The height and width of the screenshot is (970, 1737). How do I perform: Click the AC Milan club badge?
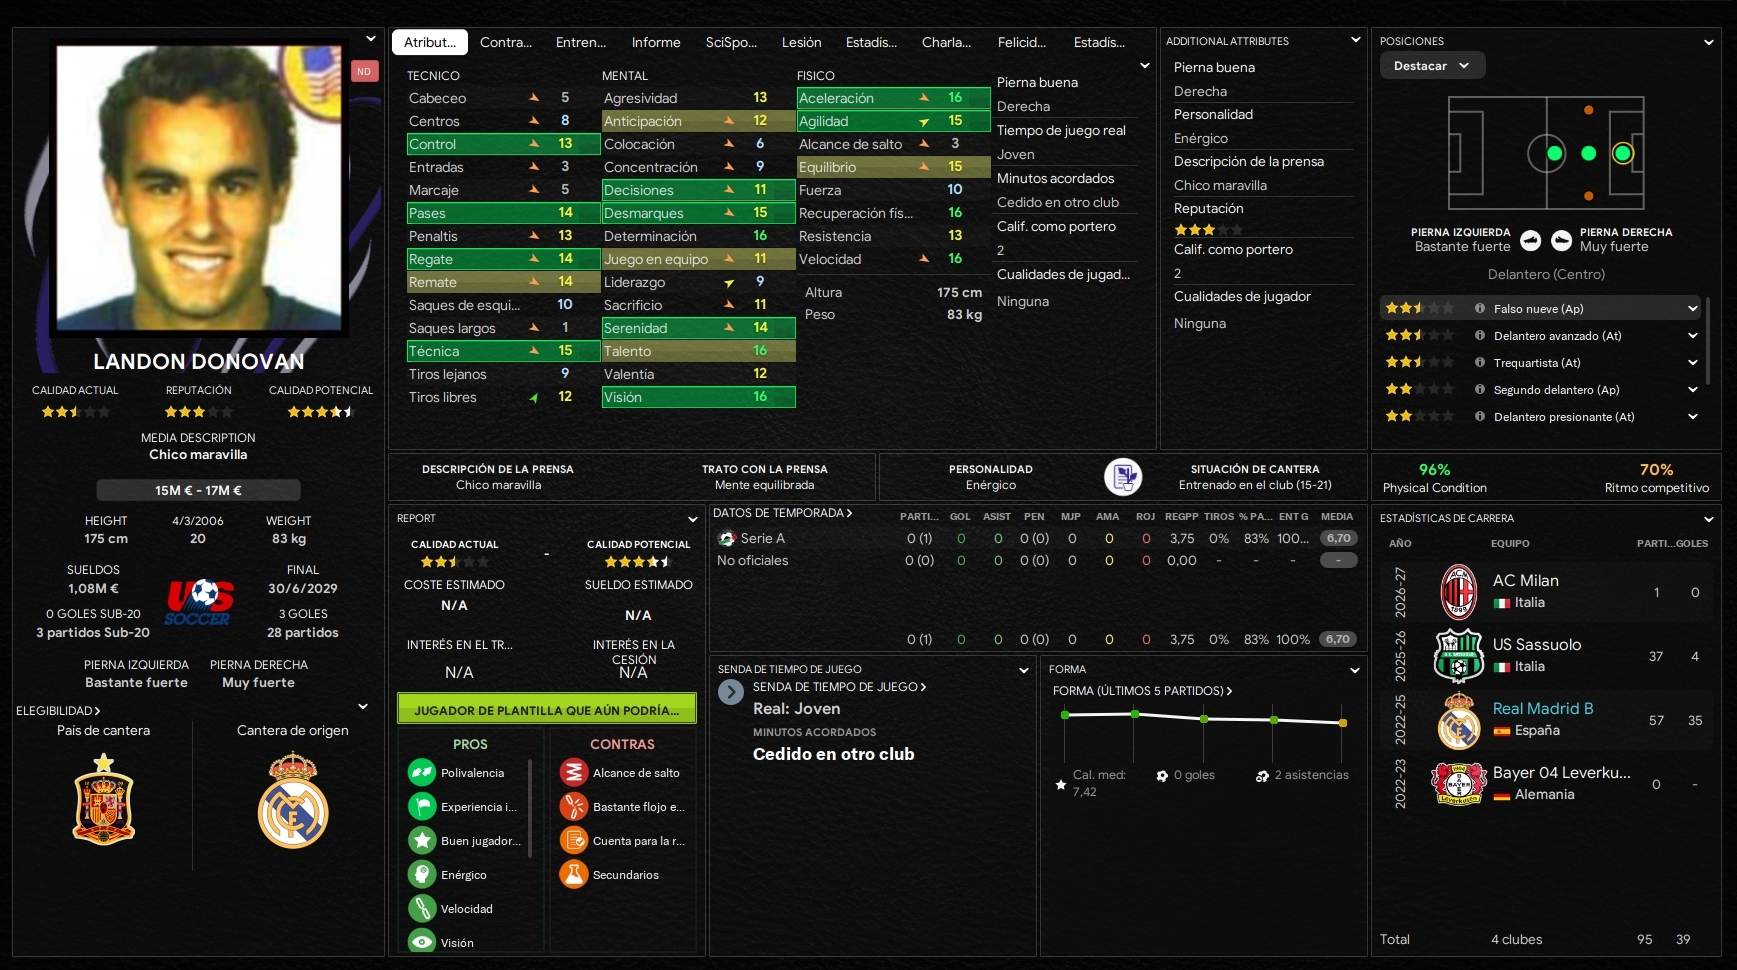tap(1459, 592)
